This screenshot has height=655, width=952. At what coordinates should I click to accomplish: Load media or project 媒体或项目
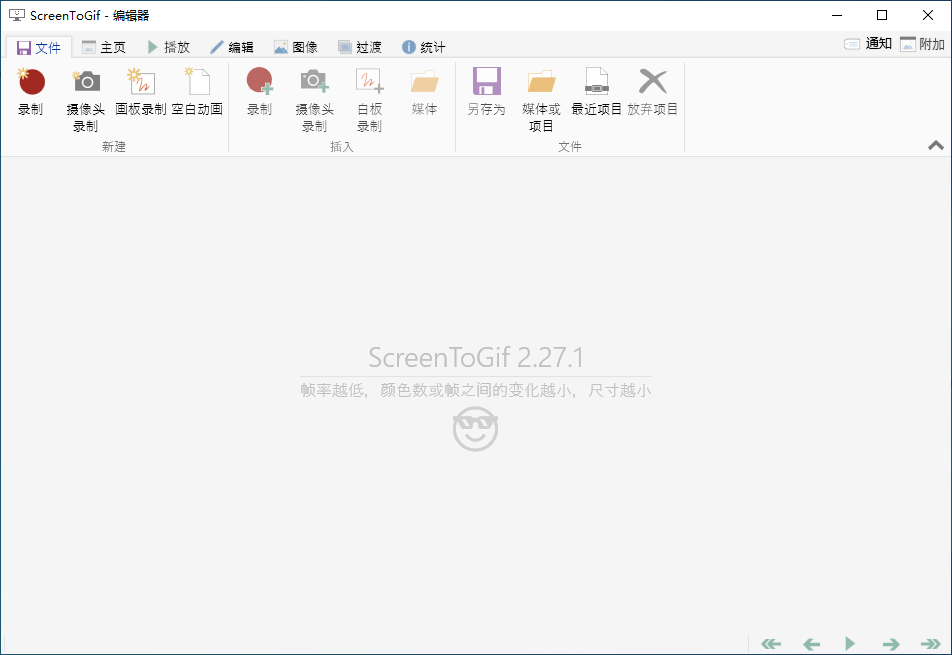[x=541, y=100]
